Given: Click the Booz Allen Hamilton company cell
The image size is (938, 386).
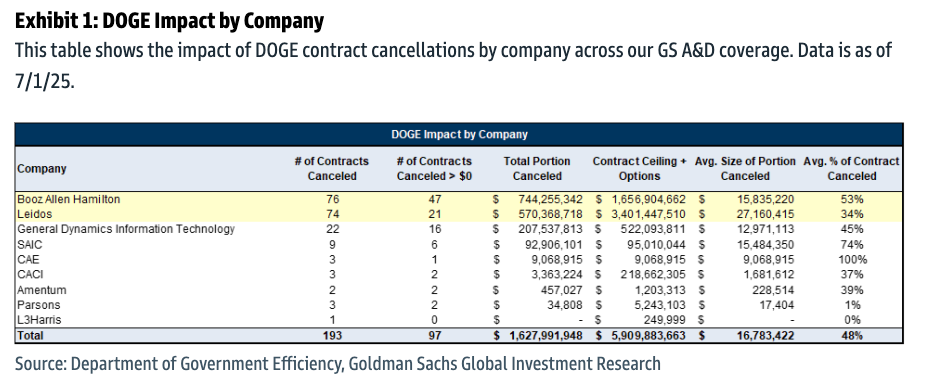Looking at the screenshot, I should point(69,199).
